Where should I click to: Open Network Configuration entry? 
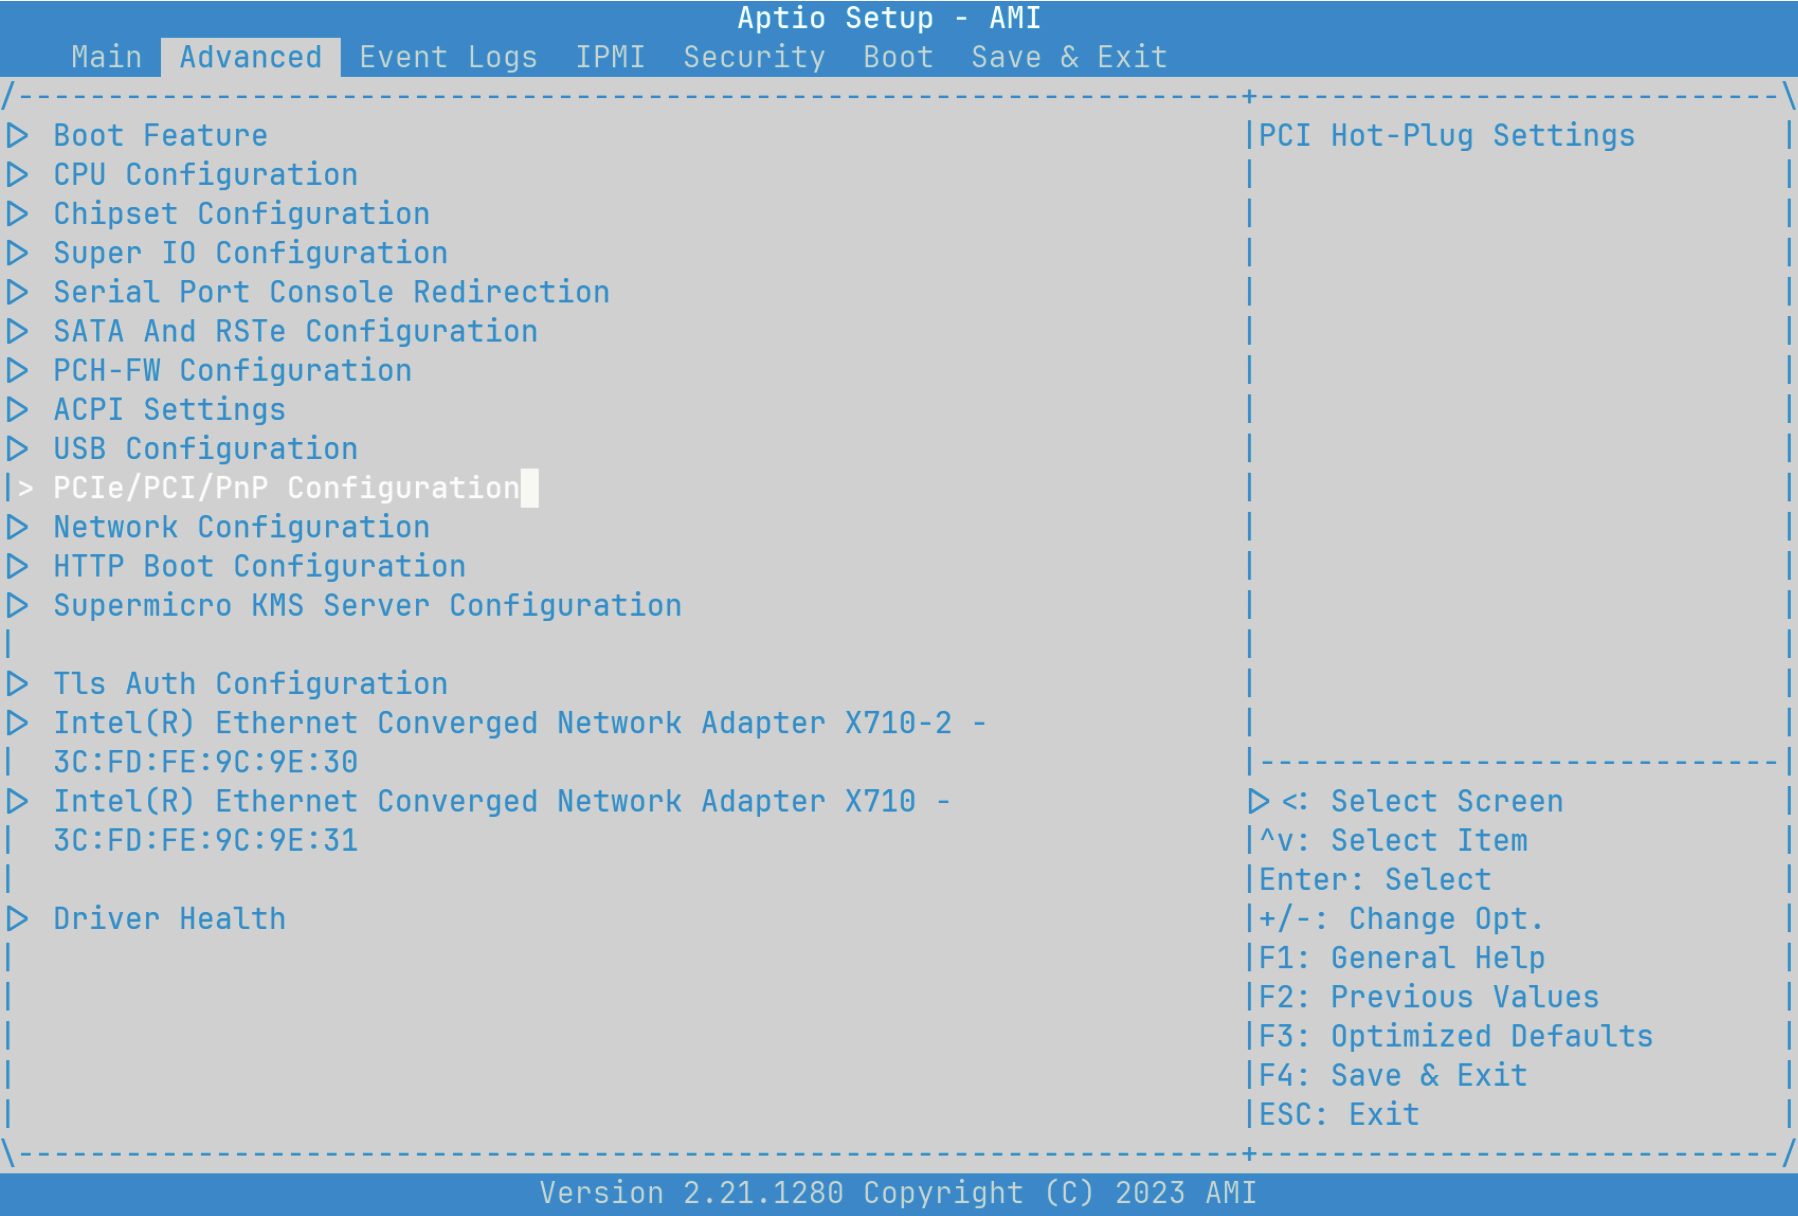tap(241, 527)
